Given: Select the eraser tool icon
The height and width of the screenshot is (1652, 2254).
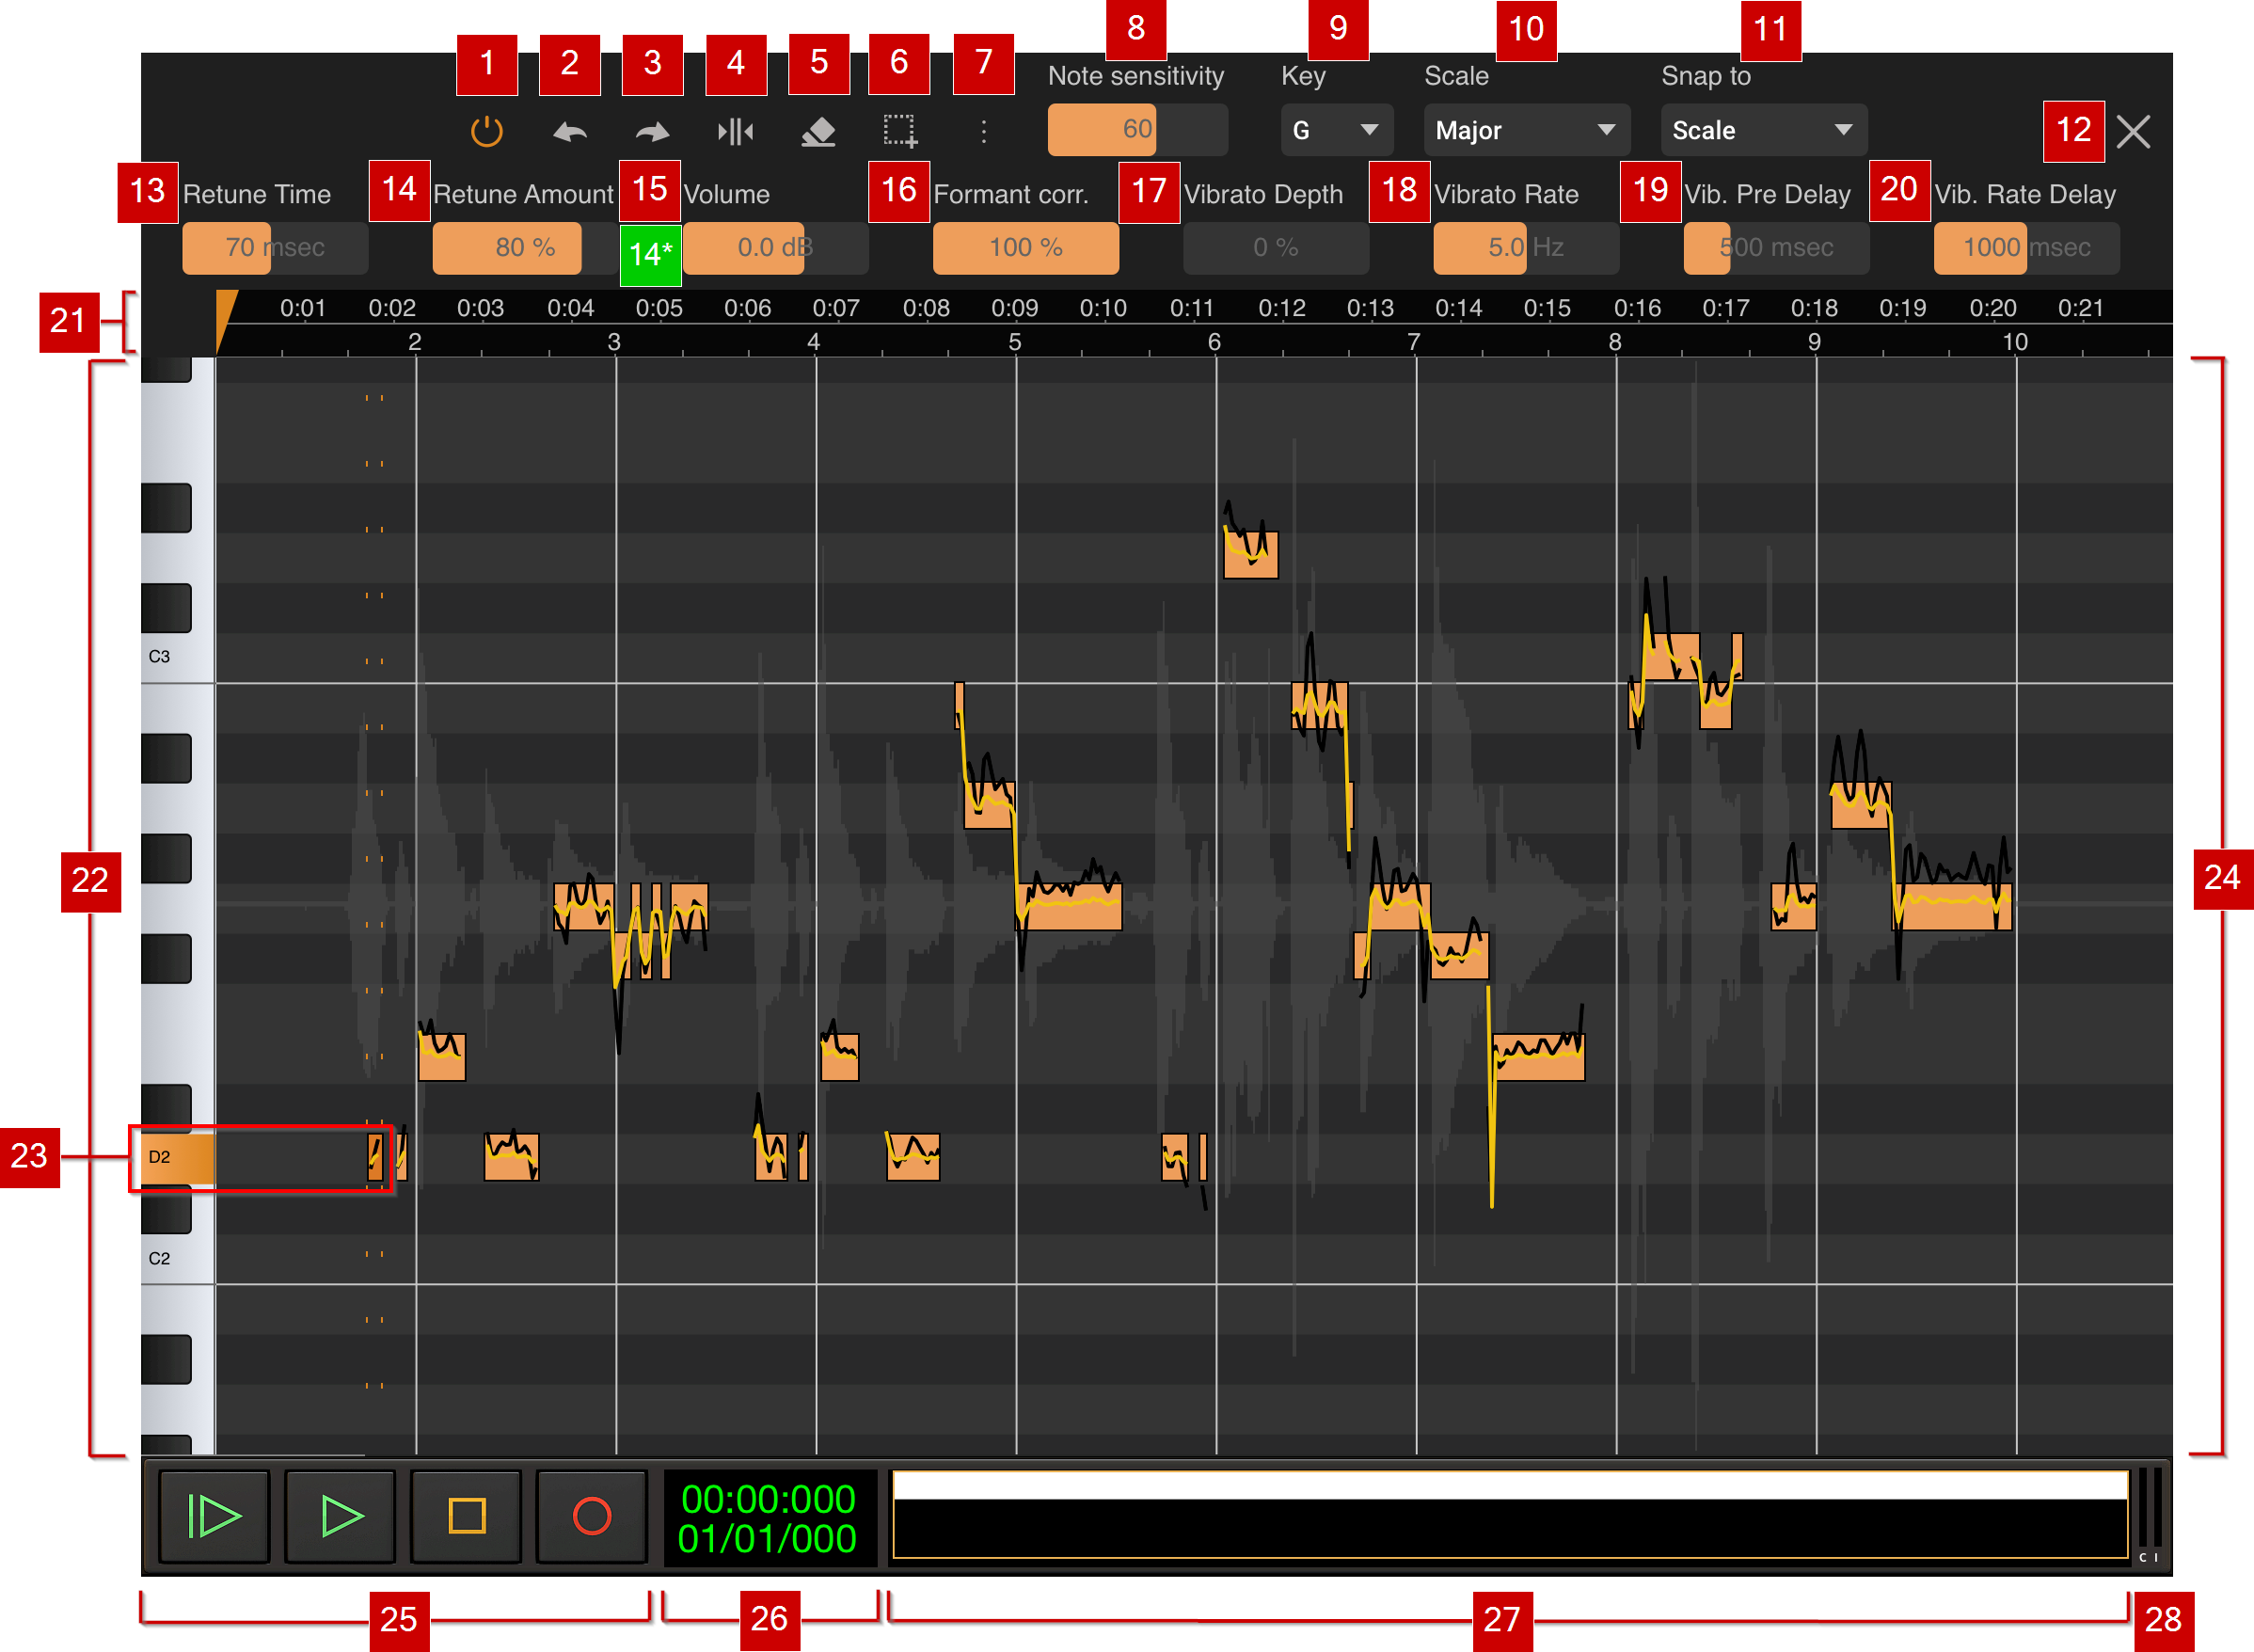Looking at the screenshot, I should click(818, 131).
